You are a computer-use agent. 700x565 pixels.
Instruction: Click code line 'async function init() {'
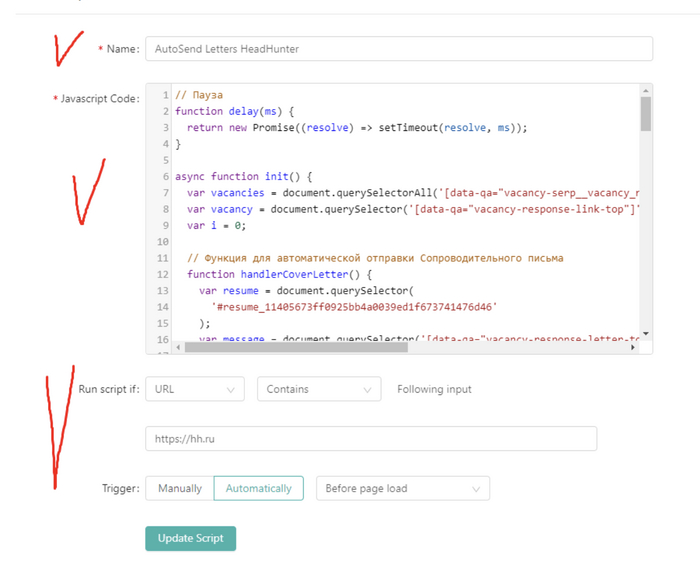243,176
